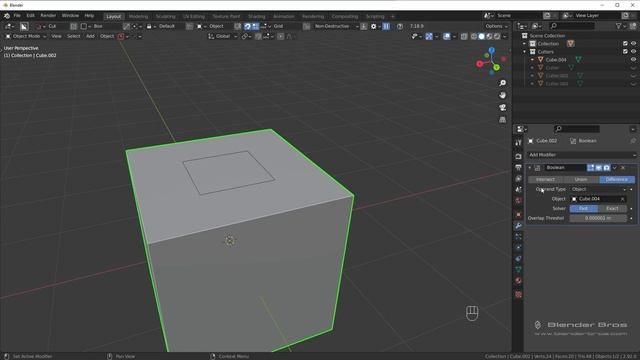
Task: Switch to wireframe shading mode
Action: pyautogui.click(x=474, y=36)
